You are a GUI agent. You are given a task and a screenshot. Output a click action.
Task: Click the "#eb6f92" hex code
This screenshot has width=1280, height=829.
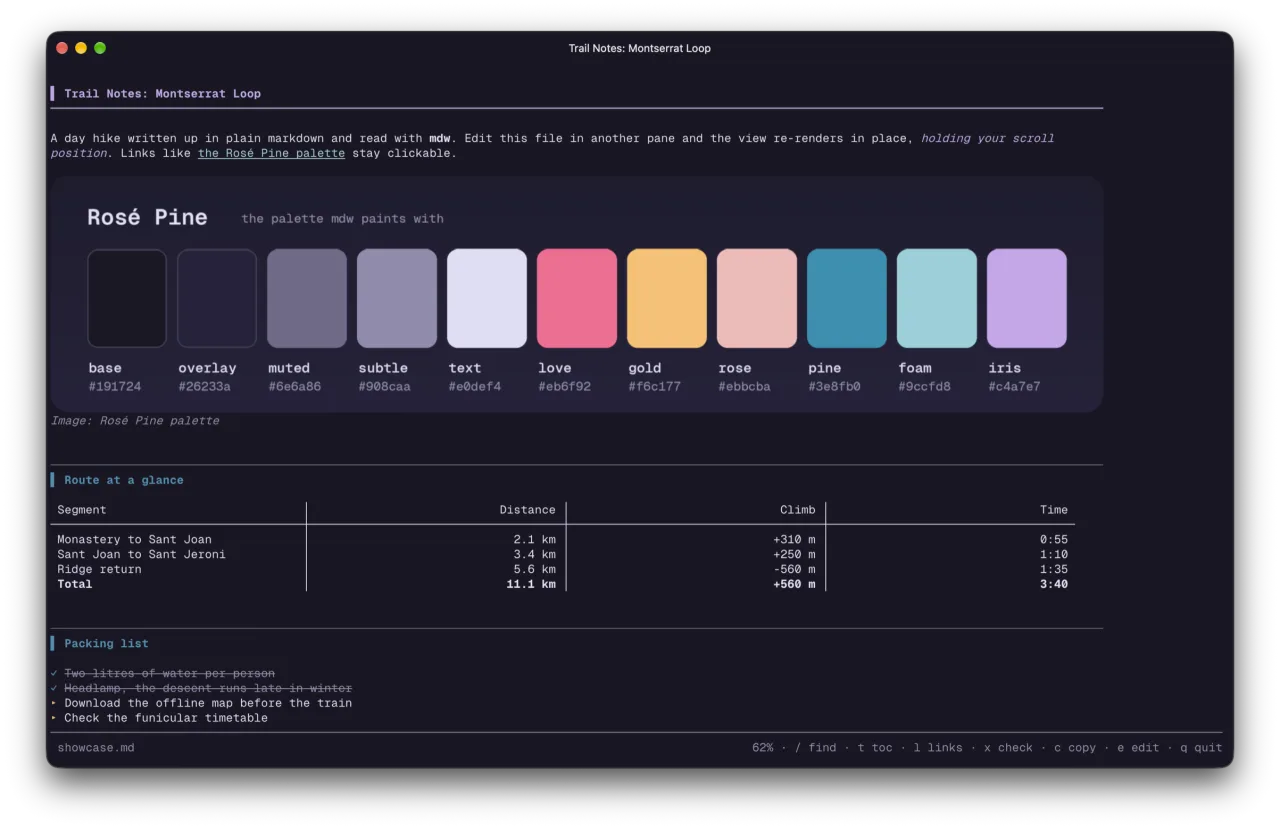click(x=564, y=387)
